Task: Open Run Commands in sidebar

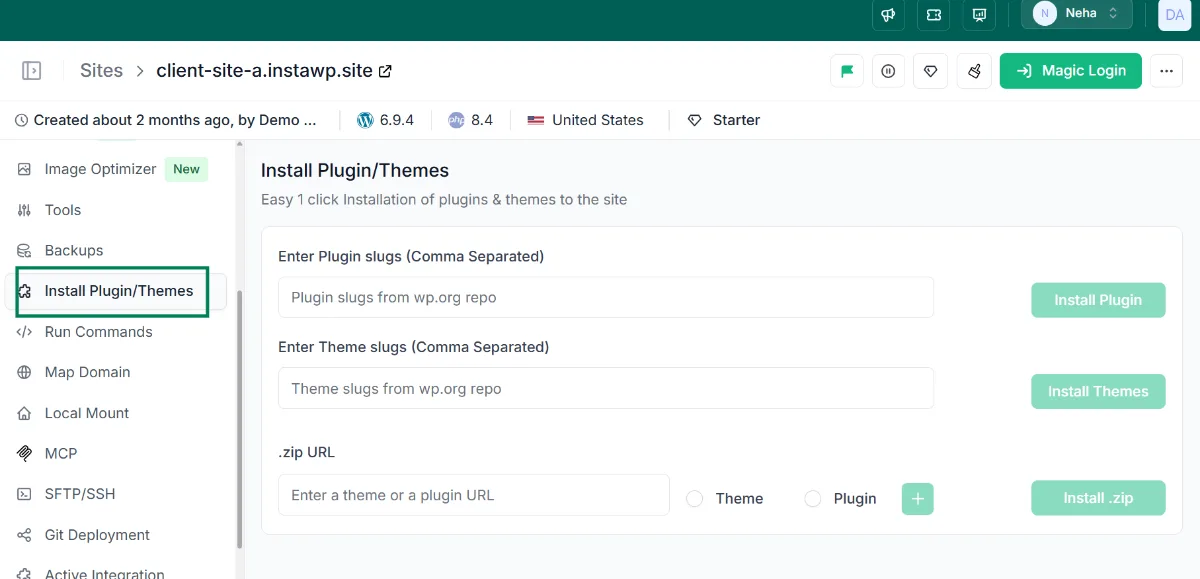Action: point(99,332)
